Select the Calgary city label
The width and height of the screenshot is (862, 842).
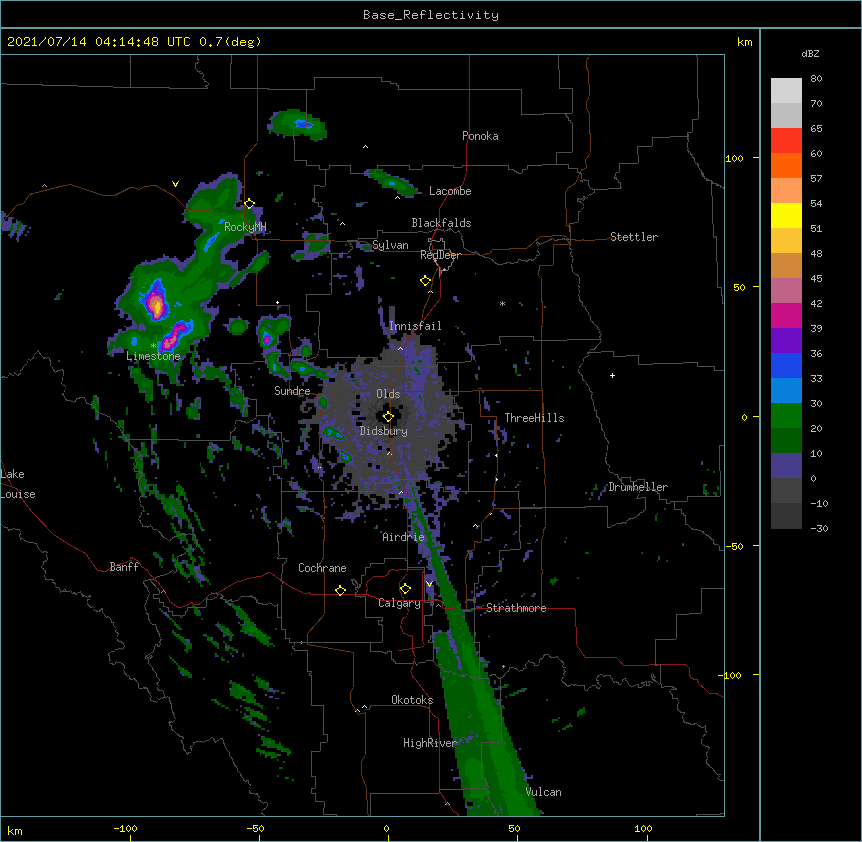coord(399,603)
